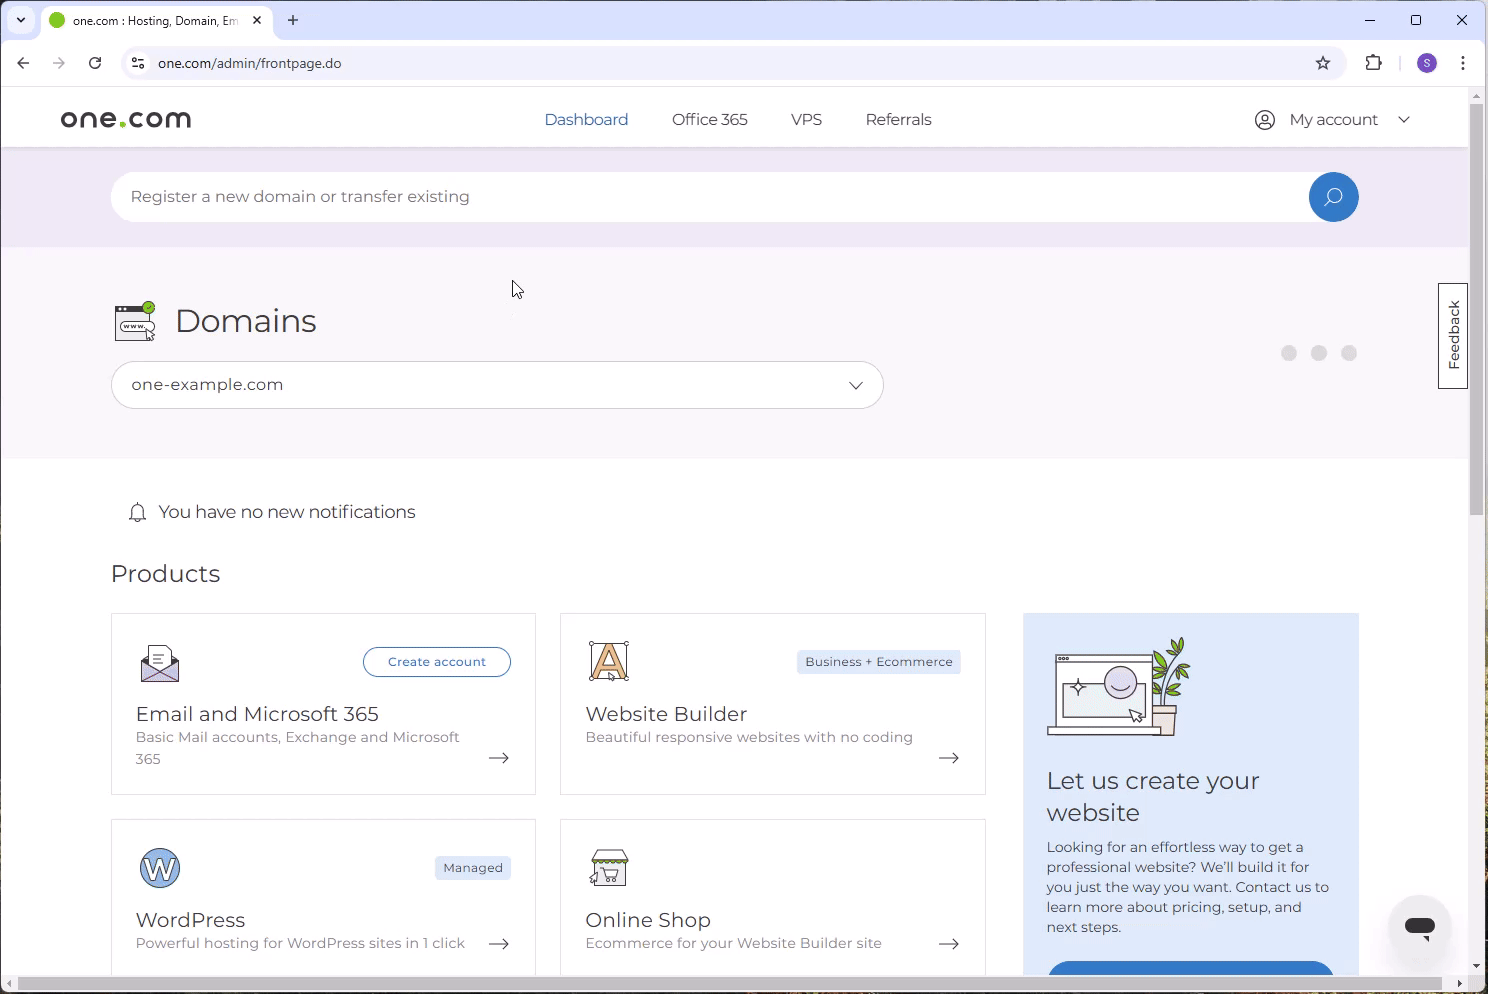Click the Website Builder letter A icon
This screenshot has width=1488, height=994.
608,660
